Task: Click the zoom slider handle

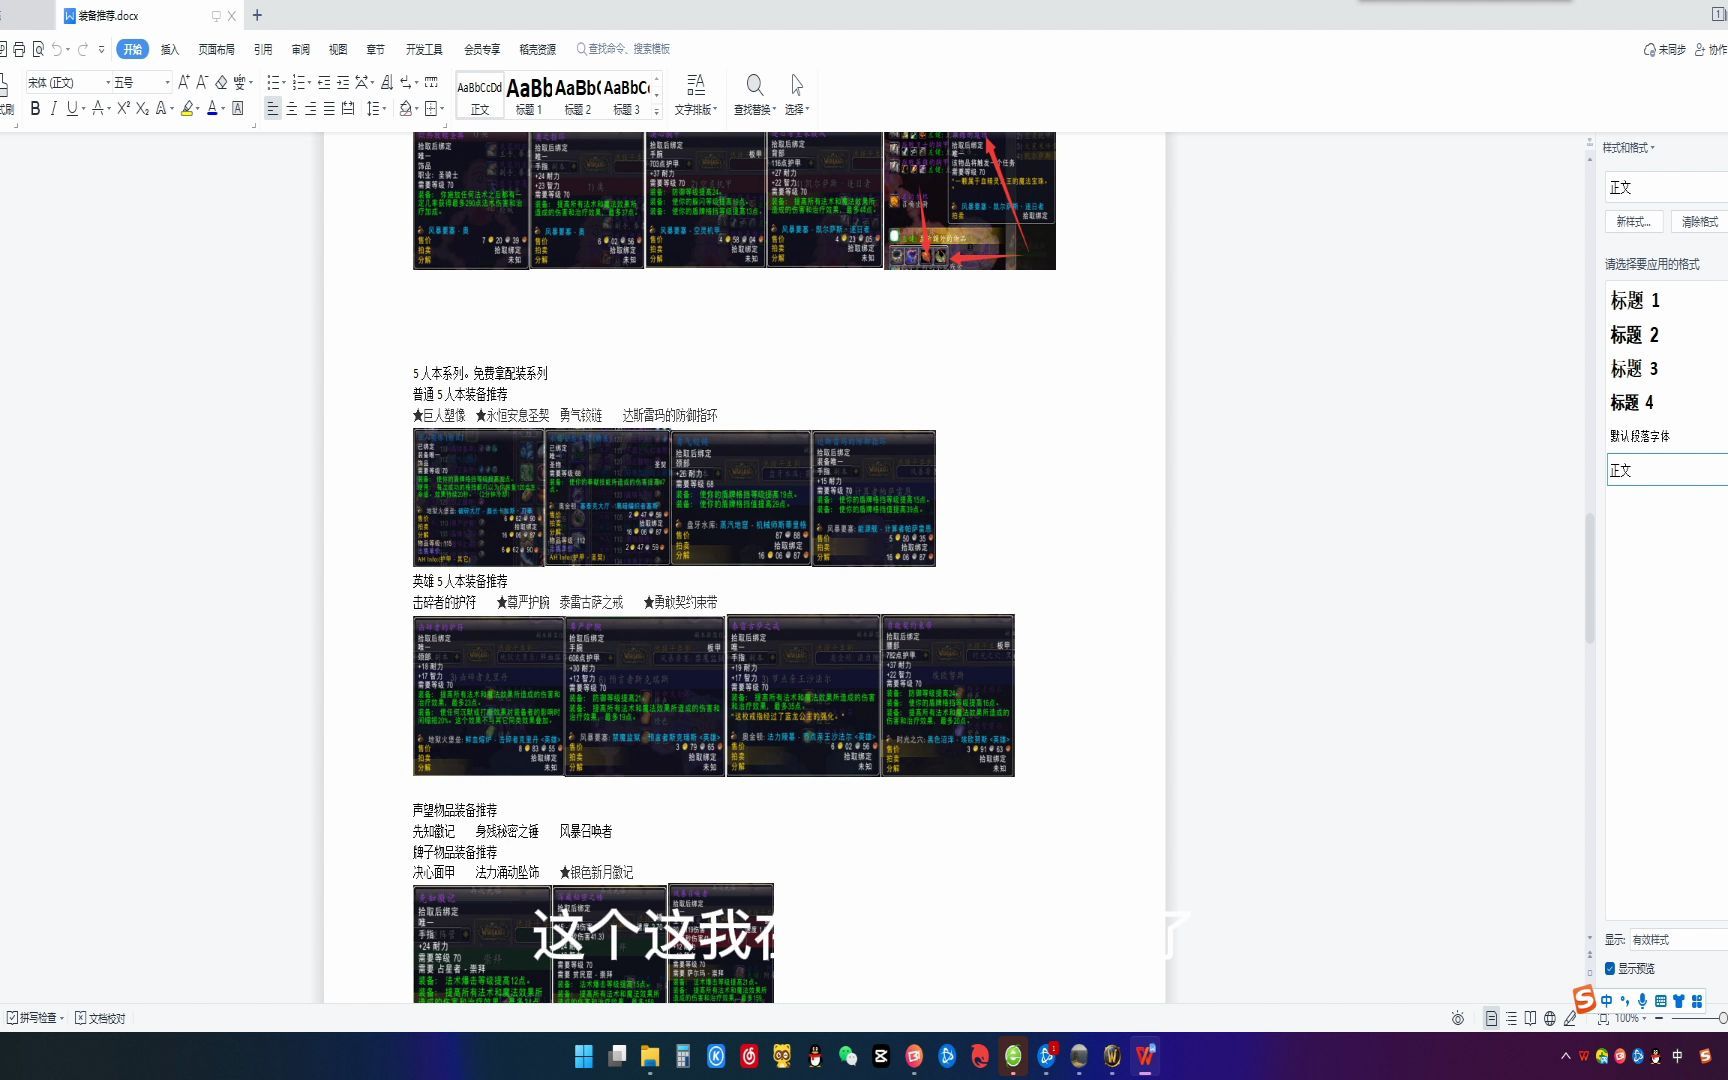Action: point(1723,1018)
